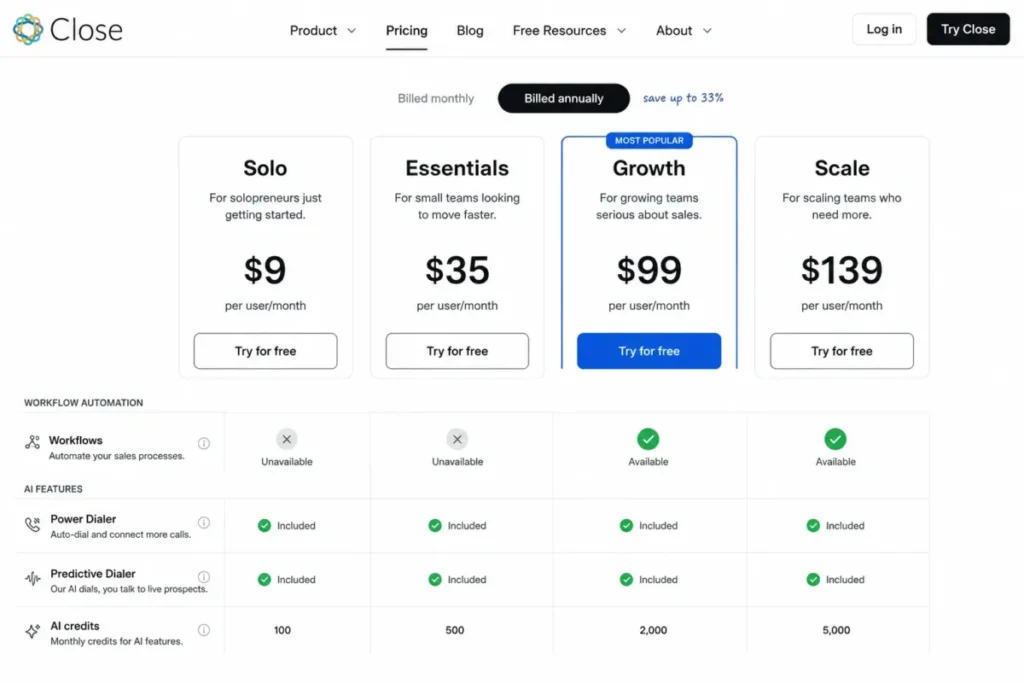Click the AI FEATURES section header
Screen dimensions: 1024x683
pyautogui.click(x=54, y=489)
